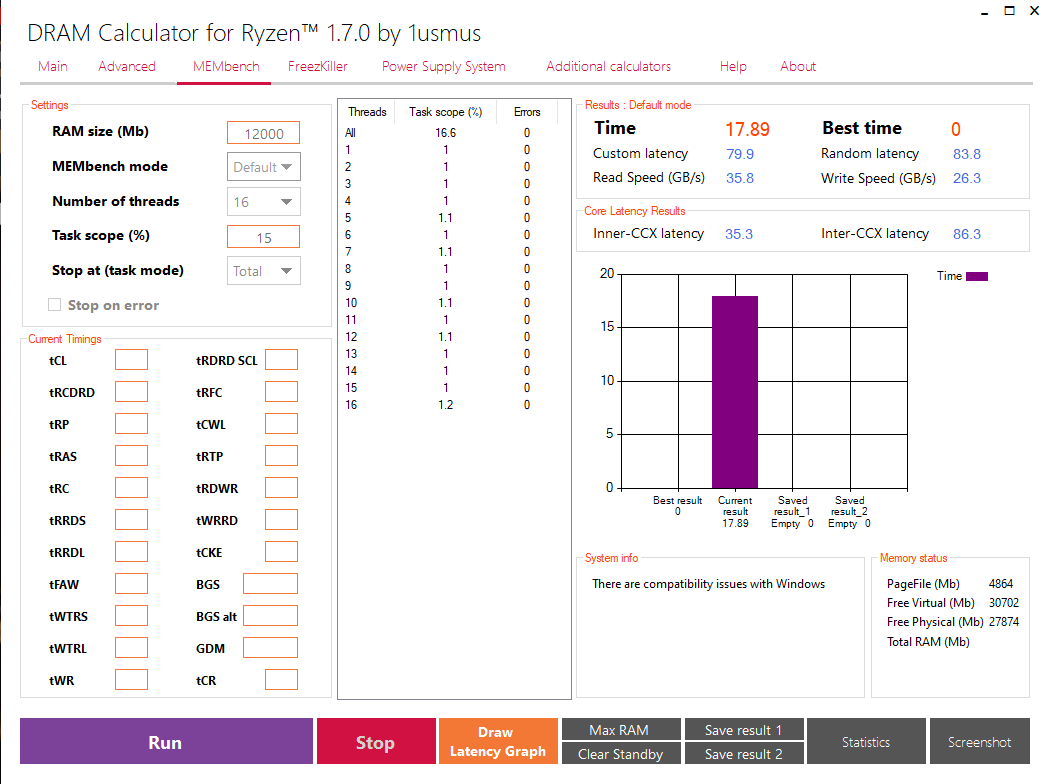Click the Clear Standby button
Image resolution: width=1048 pixels, height=784 pixels.
click(x=621, y=753)
